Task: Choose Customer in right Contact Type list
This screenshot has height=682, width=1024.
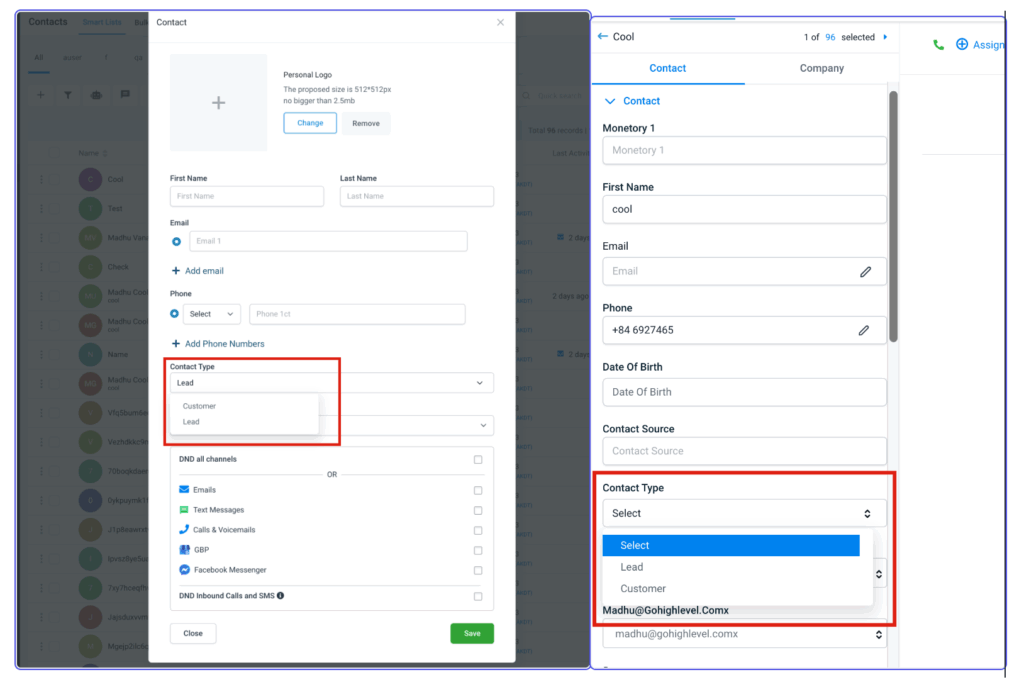Action: point(643,589)
